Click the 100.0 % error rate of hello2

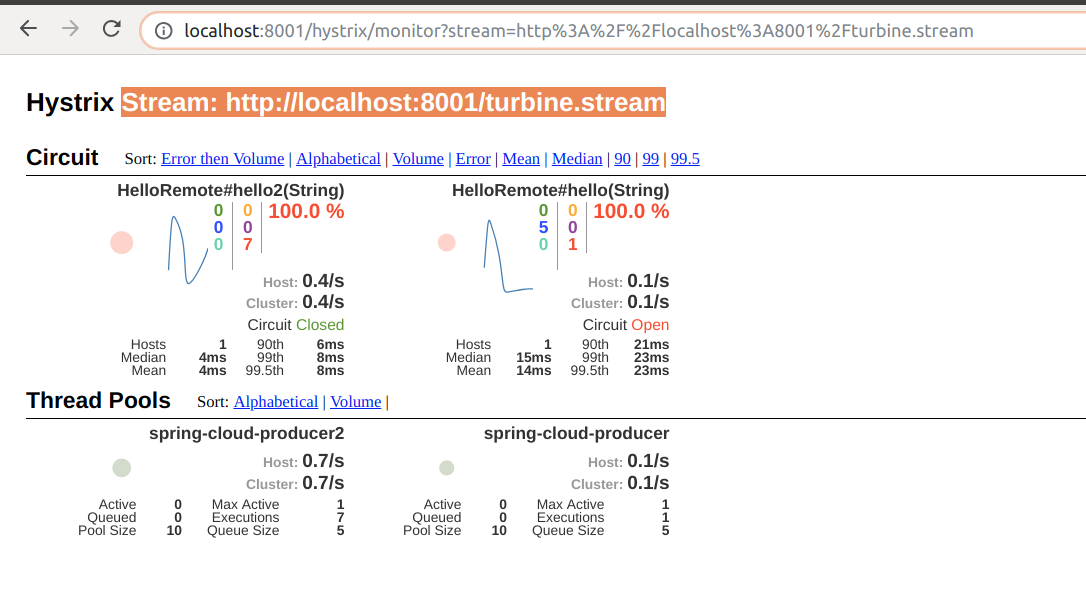[x=306, y=211]
